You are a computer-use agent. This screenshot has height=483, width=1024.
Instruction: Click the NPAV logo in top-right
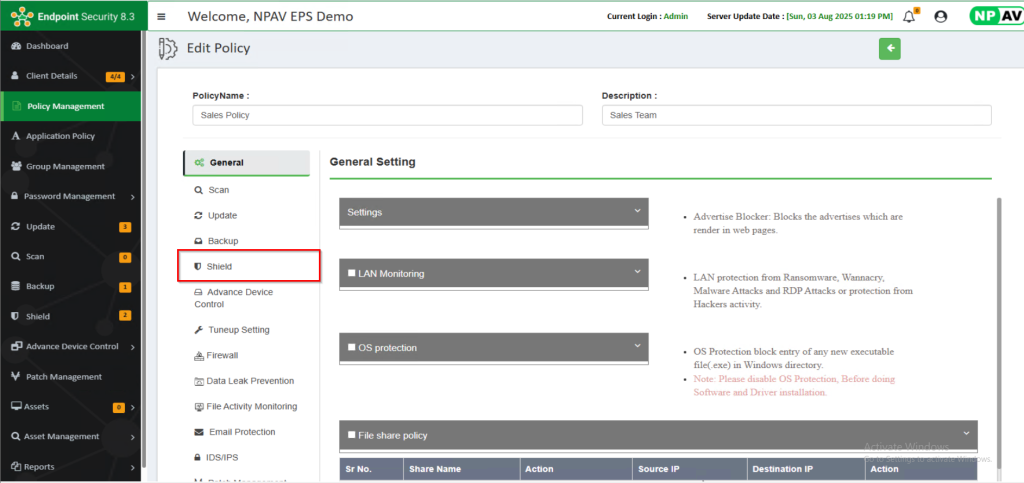994,16
